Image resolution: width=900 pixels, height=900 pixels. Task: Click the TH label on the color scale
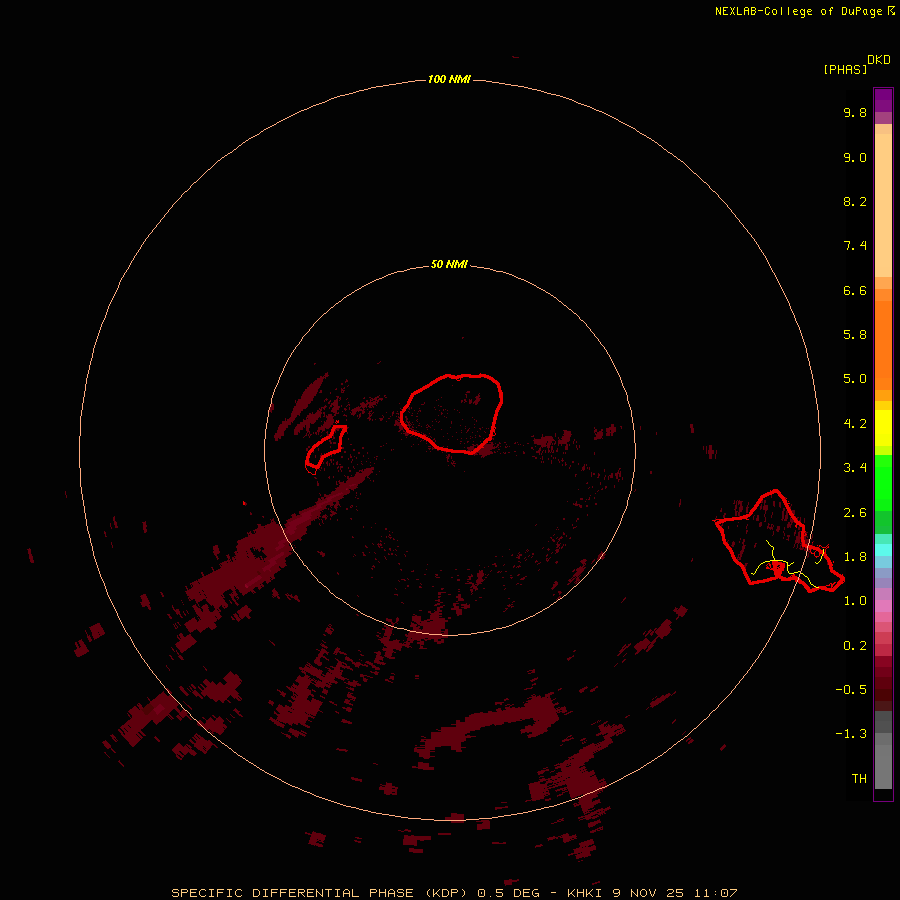tap(859, 778)
